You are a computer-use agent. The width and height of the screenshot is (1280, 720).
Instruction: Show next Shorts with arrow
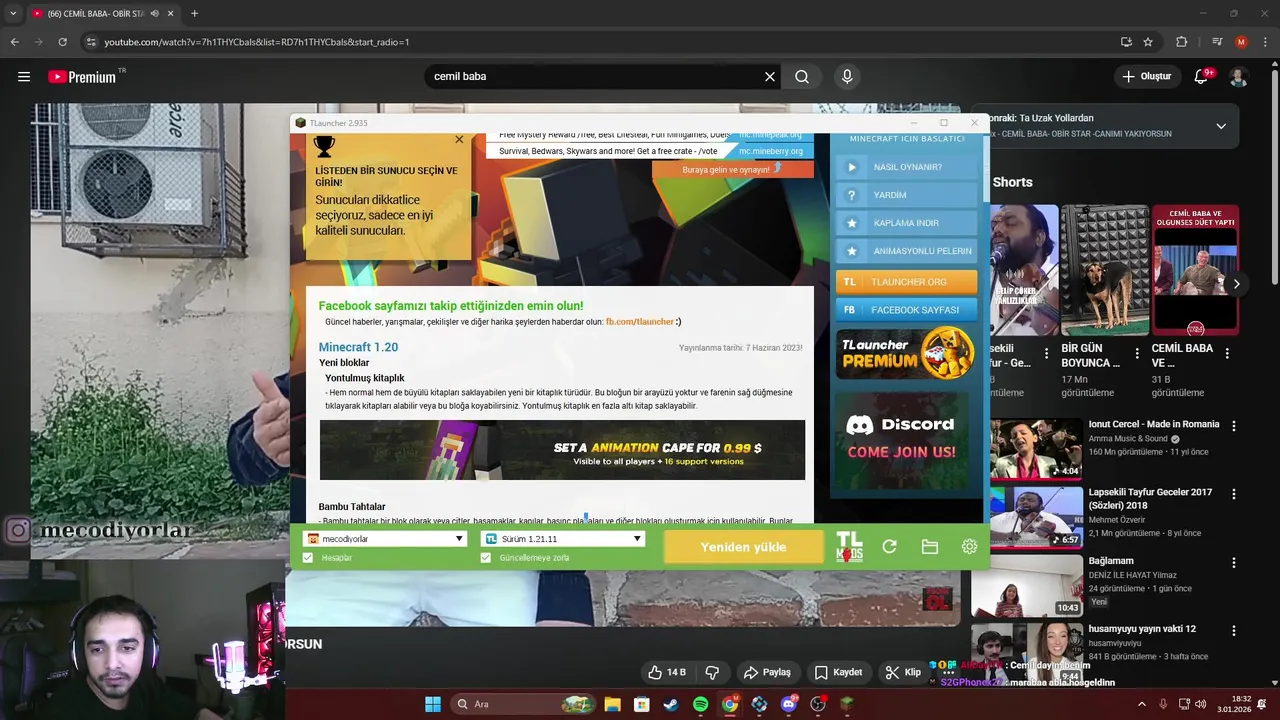(x=1236, y=284)
